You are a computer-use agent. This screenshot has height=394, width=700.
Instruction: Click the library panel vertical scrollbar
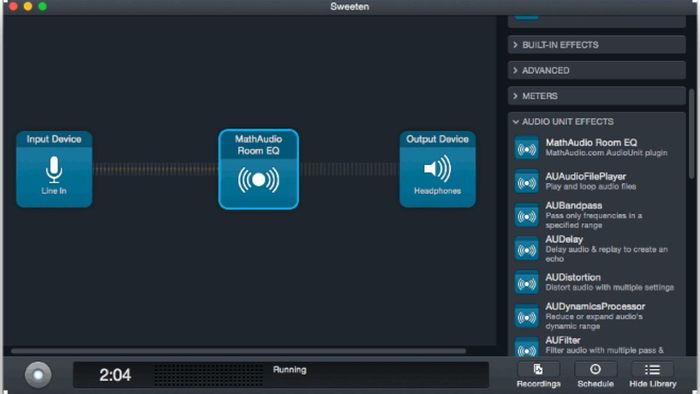click(x=692, y=134)
